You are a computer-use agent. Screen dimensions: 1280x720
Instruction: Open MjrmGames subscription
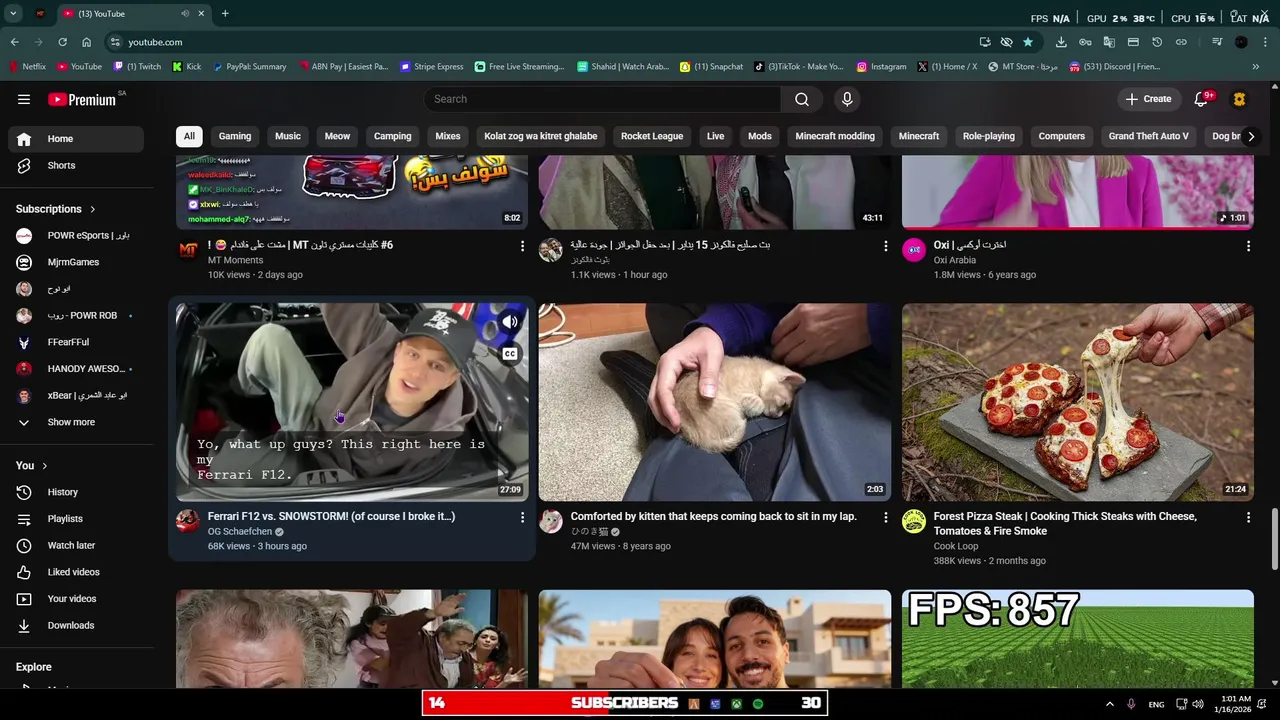[76, 262]
